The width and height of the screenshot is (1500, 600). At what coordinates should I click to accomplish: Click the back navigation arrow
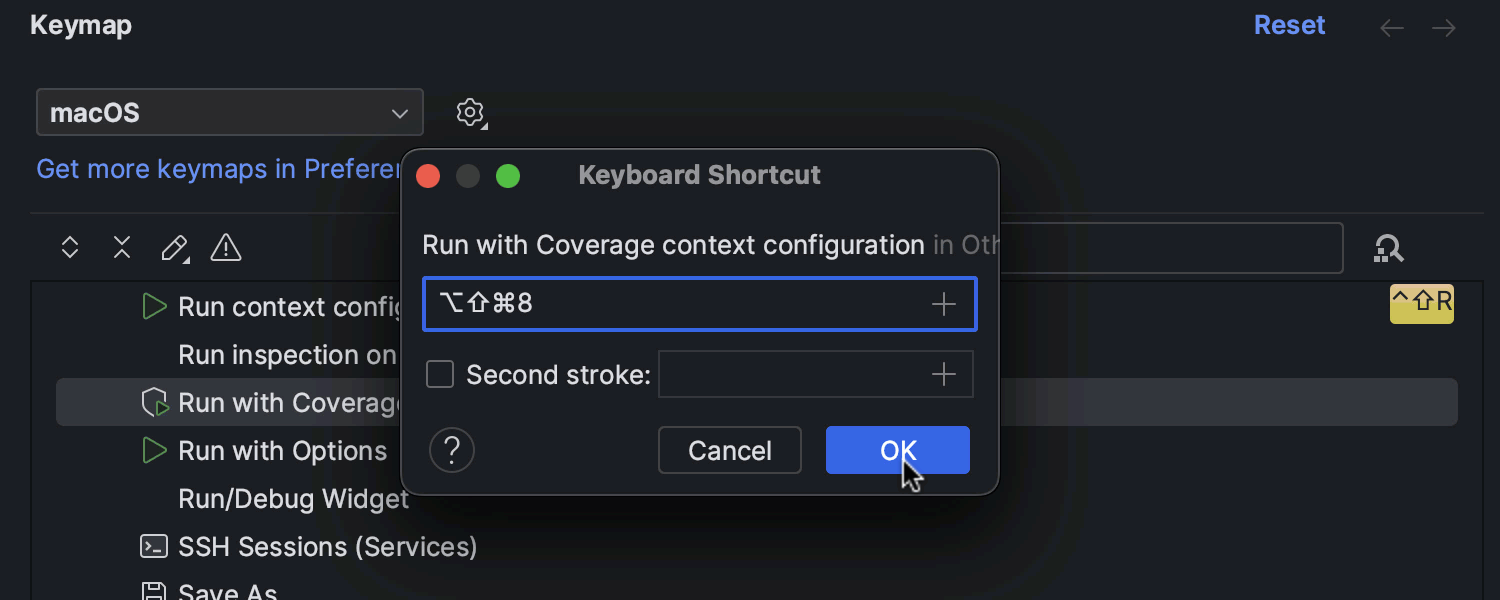[x=1391, y=28]
